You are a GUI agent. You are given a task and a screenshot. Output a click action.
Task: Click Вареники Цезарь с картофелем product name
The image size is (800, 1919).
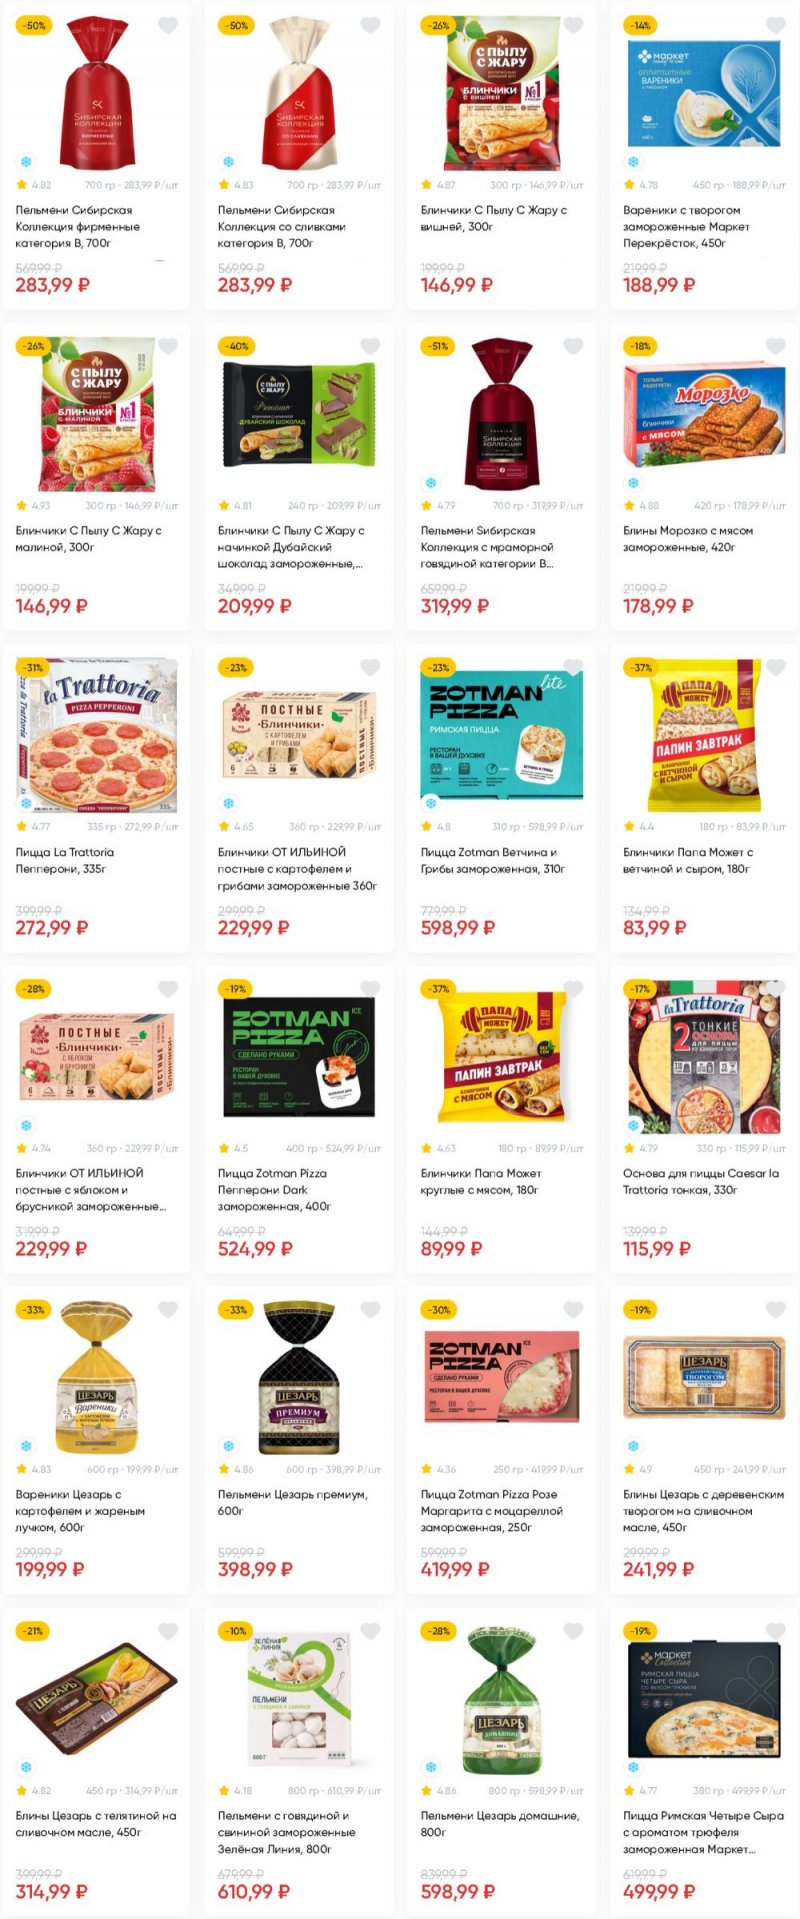pos(80,1502)
